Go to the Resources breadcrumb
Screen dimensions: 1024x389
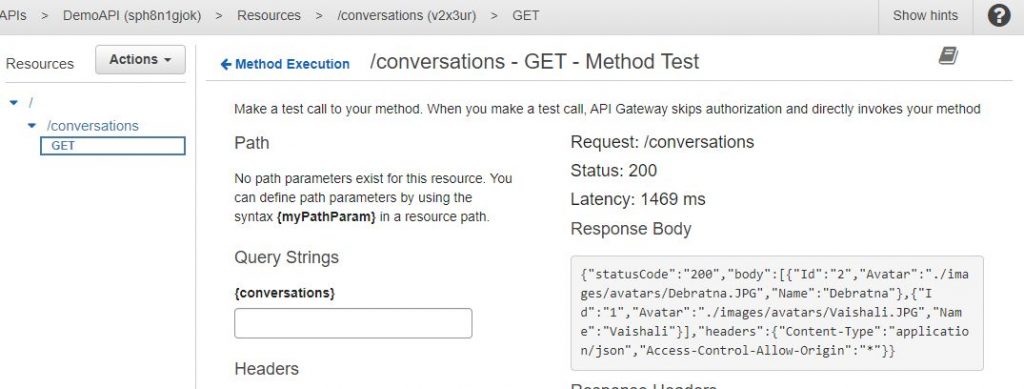coord(269,15)
